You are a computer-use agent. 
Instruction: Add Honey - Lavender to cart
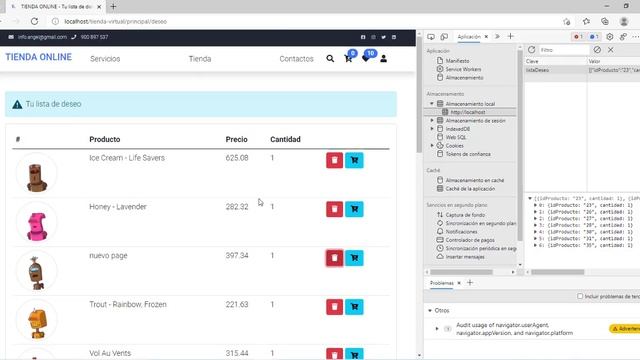pyautogui.click(x=354, y=209)
